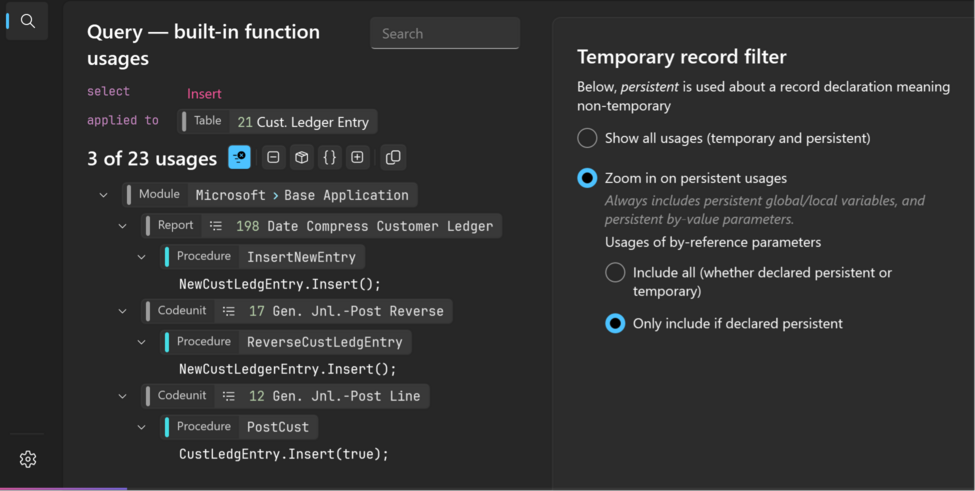Click the Search input field
Image resolution: width=975 pixels, height=491 pixels.
(x=445, y=34)
